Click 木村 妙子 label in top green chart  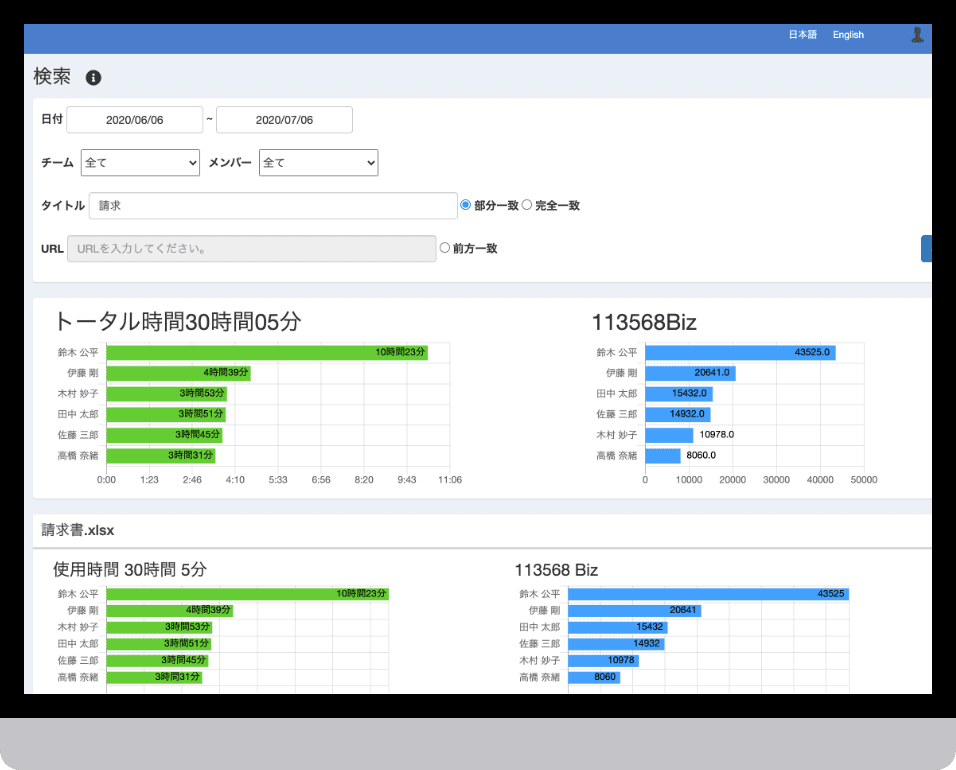coord(78,394)
